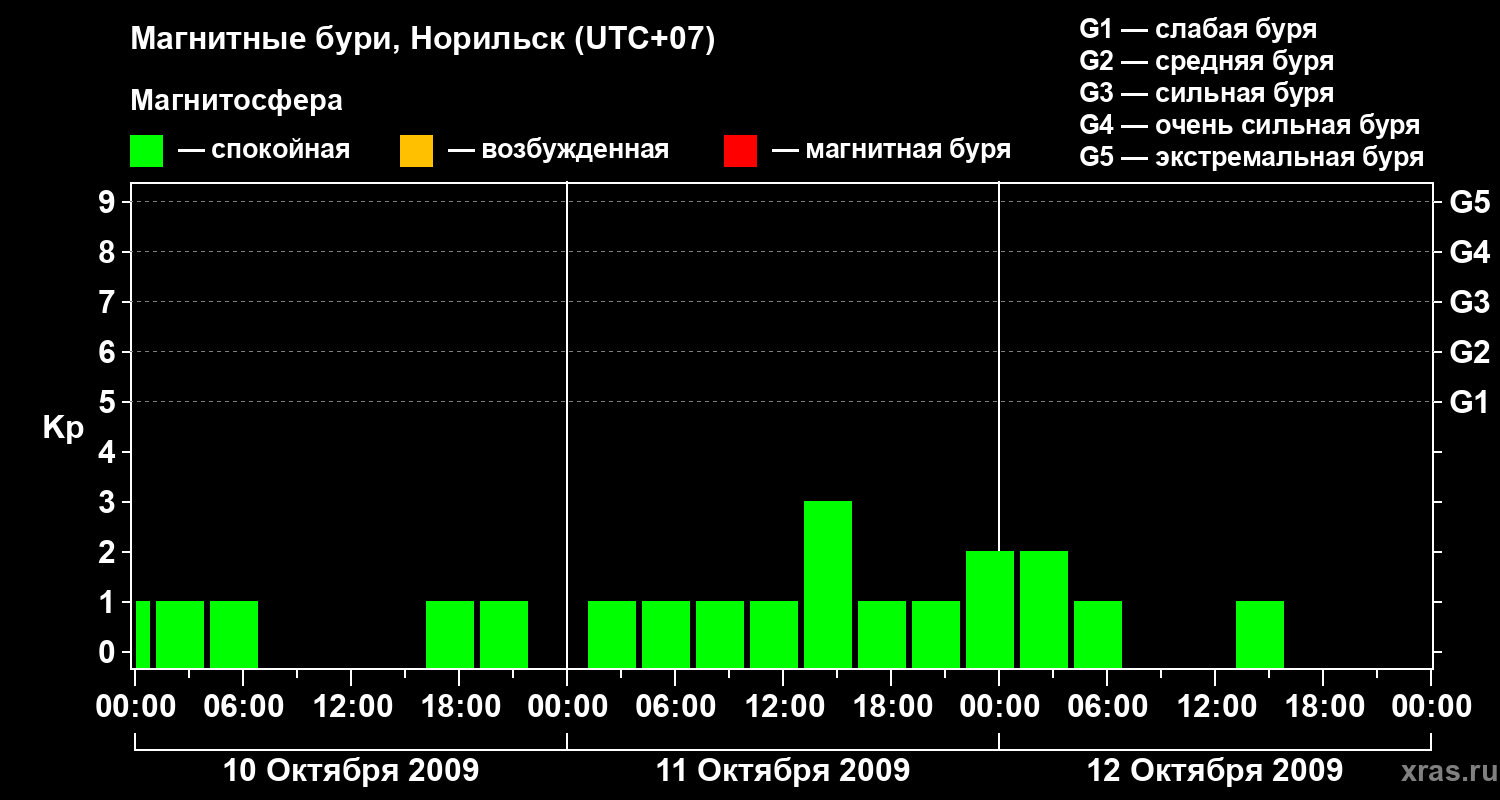Image resolution: width=1500 pixels, height=800 pixels.
Task: Click the 'G3 — сильная буря' description
Action: click(1207, 93)
